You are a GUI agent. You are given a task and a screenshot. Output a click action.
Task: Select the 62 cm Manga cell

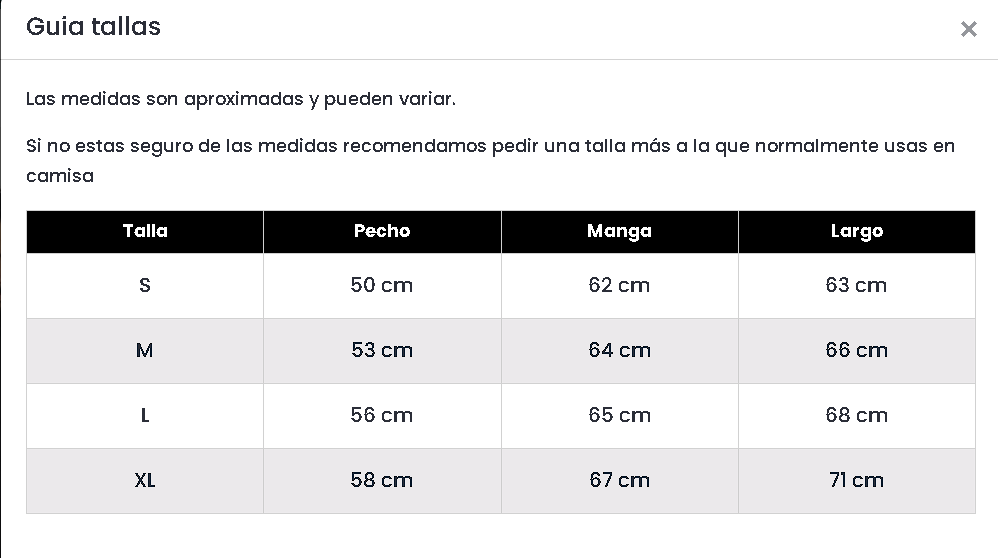tap(619, 285)
